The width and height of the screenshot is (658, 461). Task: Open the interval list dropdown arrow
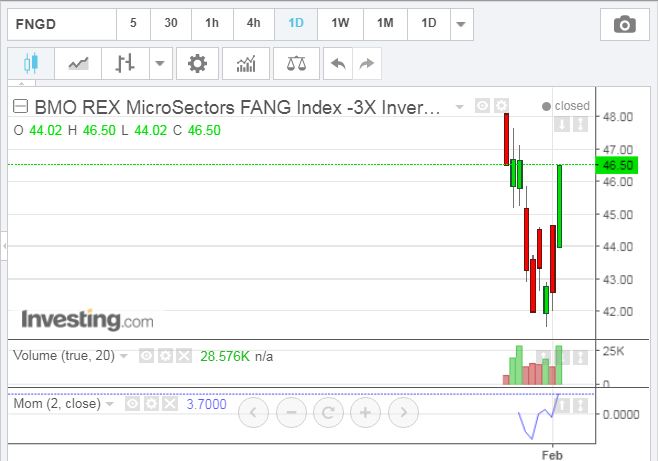point(461,24)
